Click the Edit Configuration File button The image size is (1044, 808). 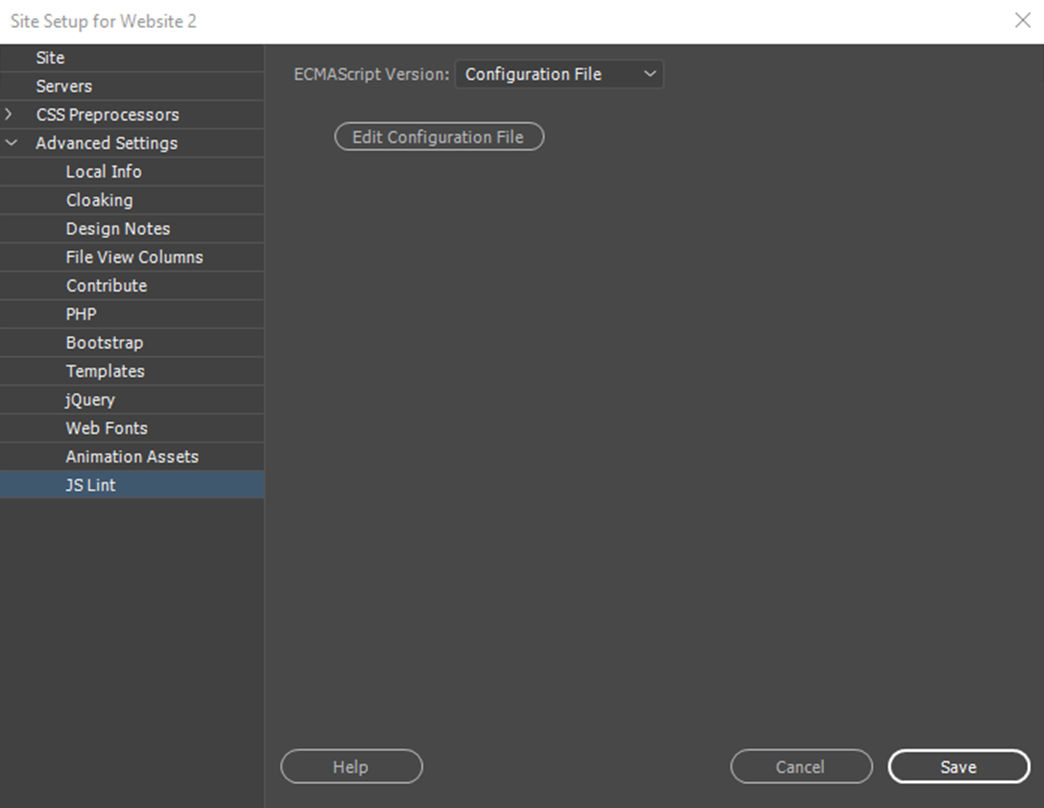coord(439,136)
